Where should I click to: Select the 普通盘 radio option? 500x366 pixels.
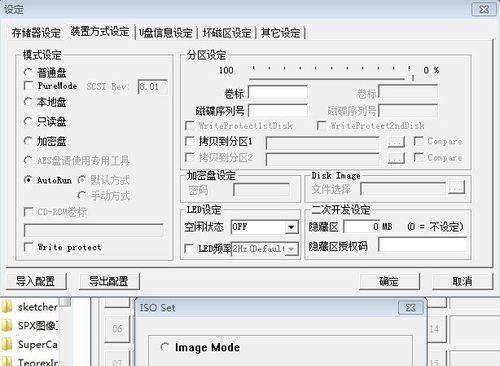tap(28, 73)
